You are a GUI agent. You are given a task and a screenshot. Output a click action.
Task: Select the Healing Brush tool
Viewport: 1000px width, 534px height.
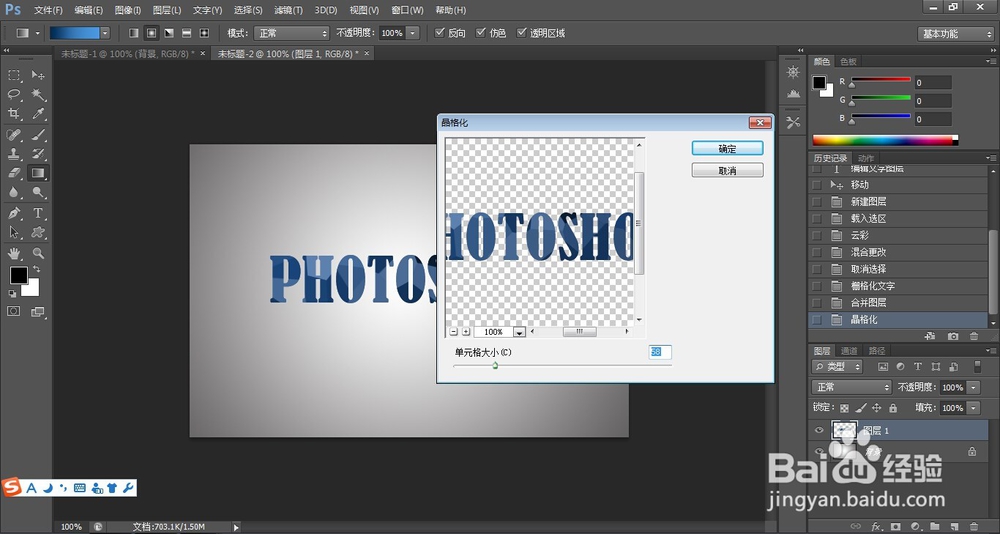pos(14,135)
